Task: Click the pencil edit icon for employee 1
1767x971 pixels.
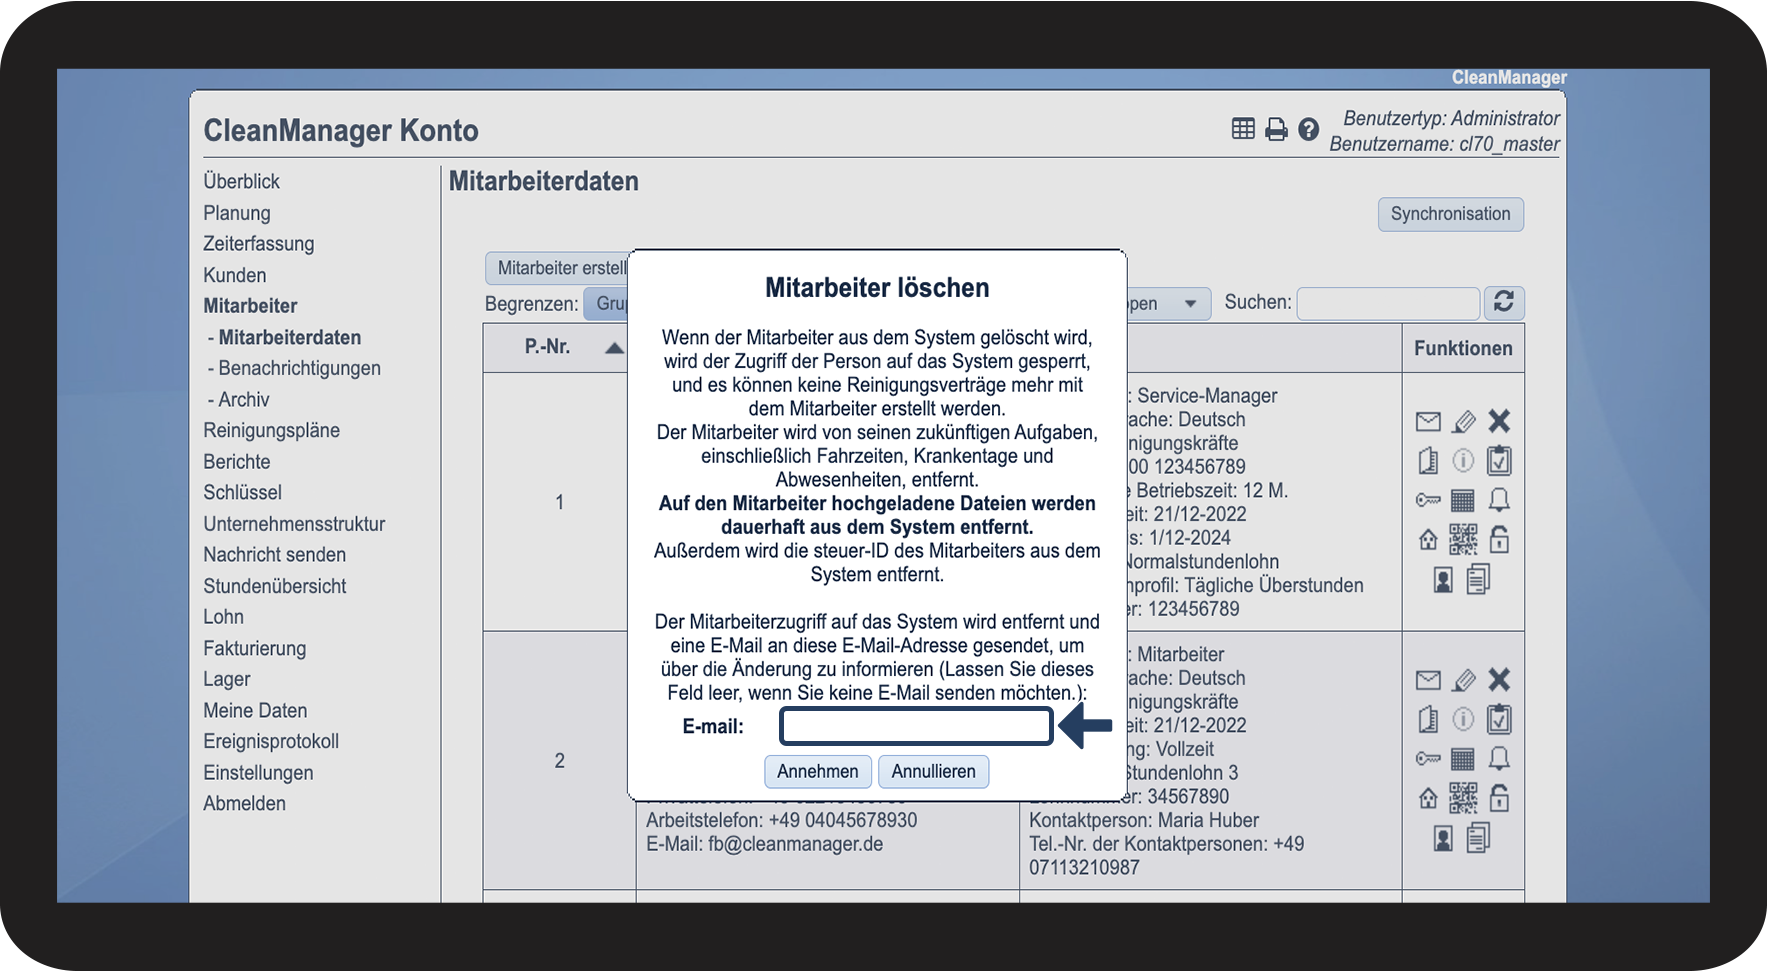Action: 1463,421
